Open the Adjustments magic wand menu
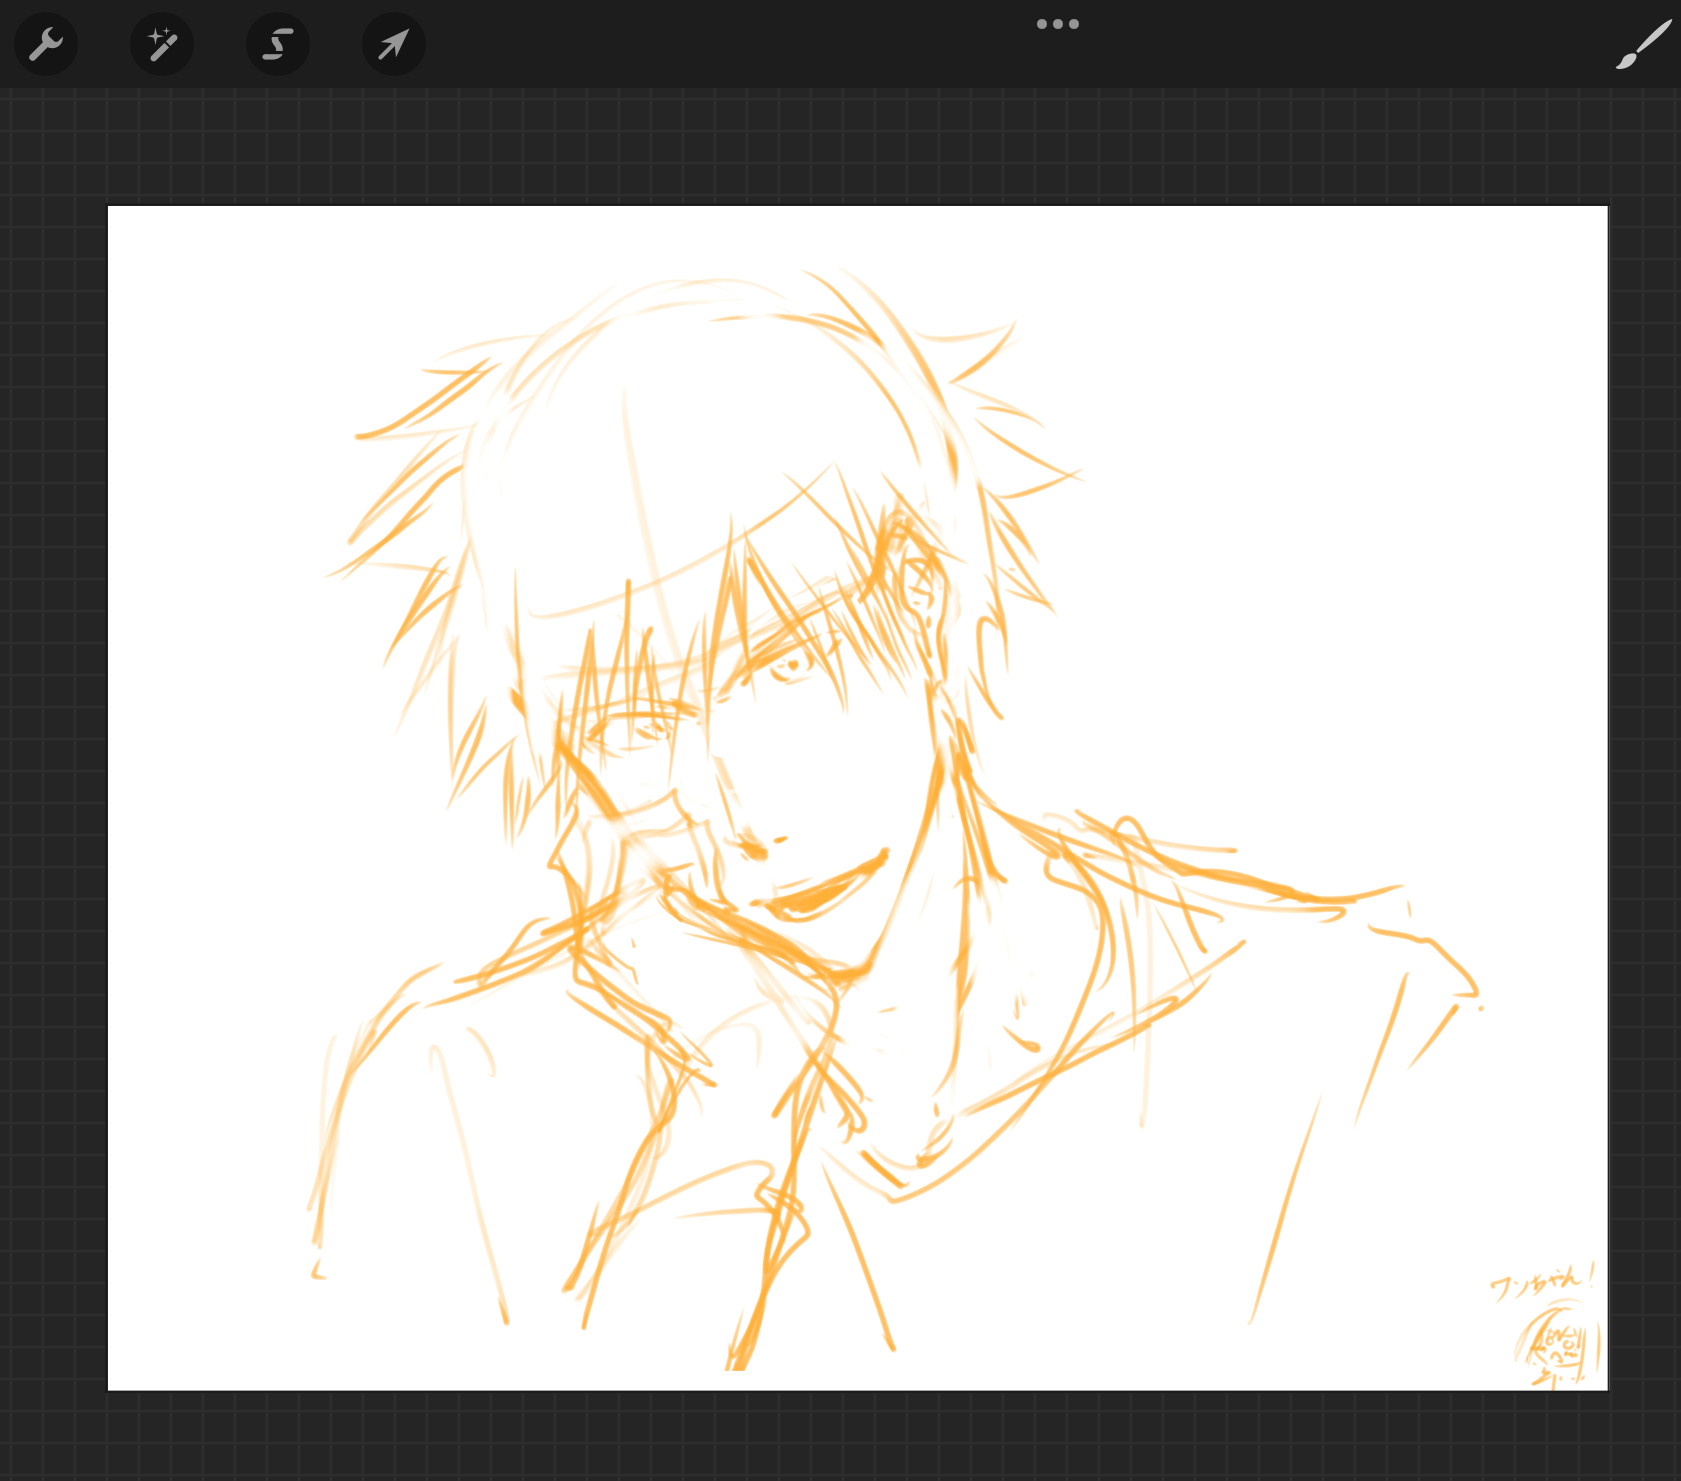Viewport: 1681px width, 1481px height. [162, 45]
